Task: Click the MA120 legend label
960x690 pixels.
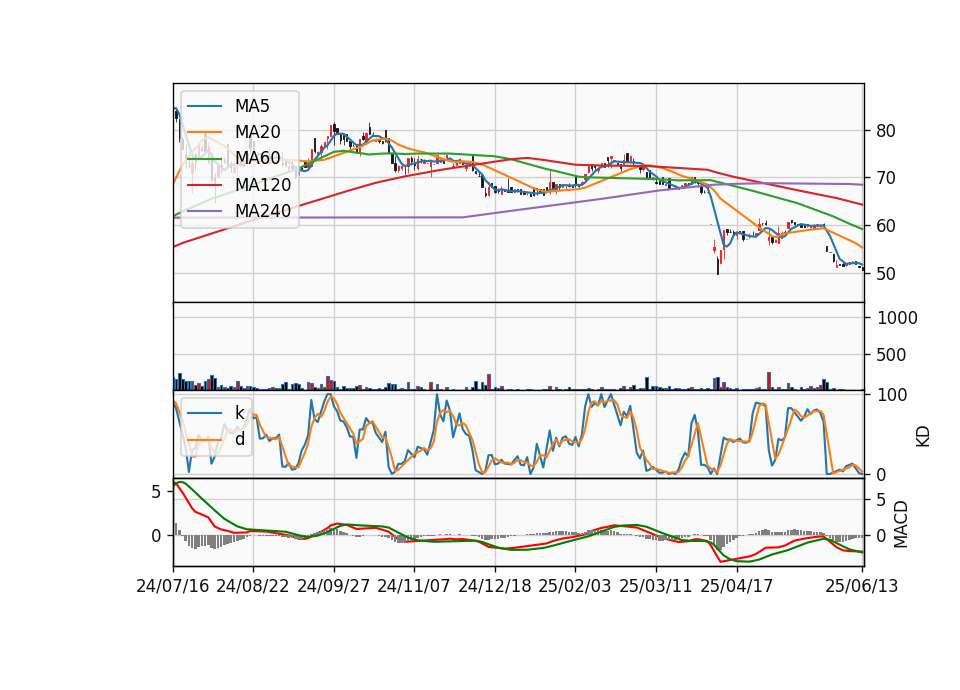Action: (x=263, y=184)
